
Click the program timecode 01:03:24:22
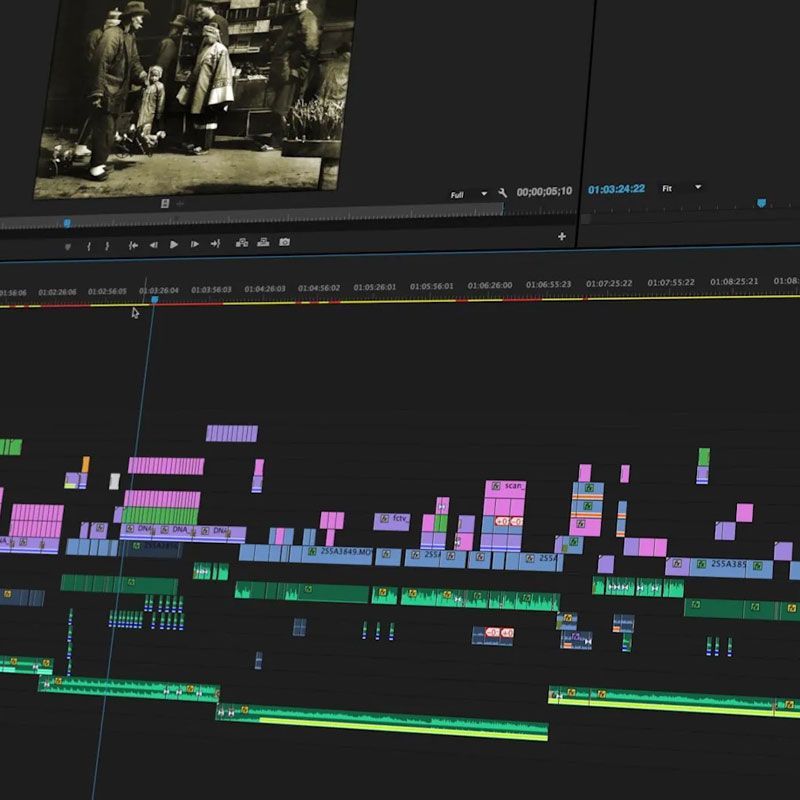tap(616, 189)
